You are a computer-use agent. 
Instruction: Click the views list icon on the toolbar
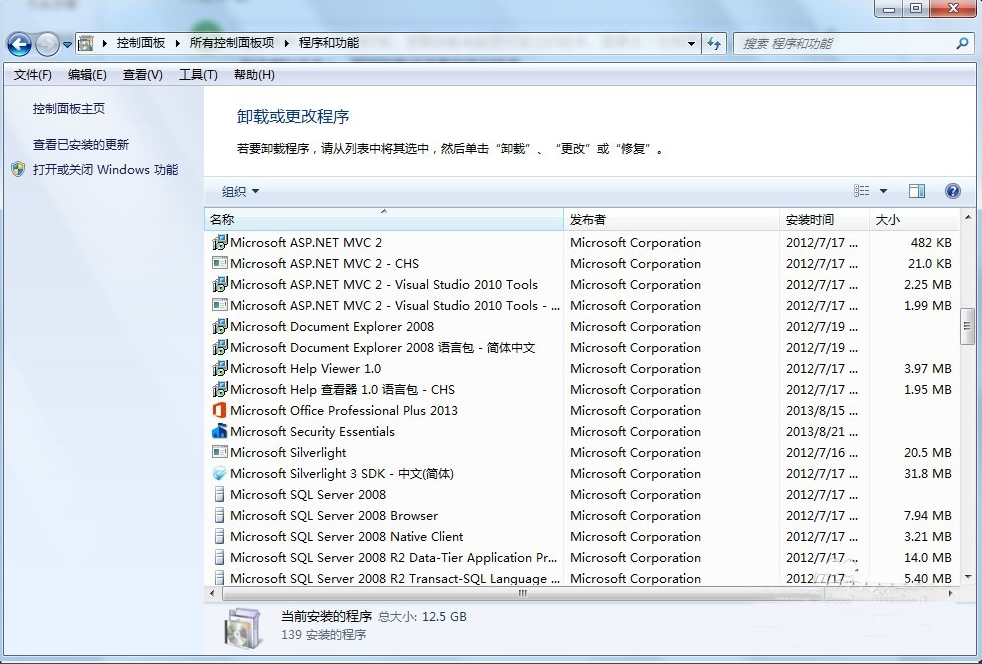[x=862, y=190]
